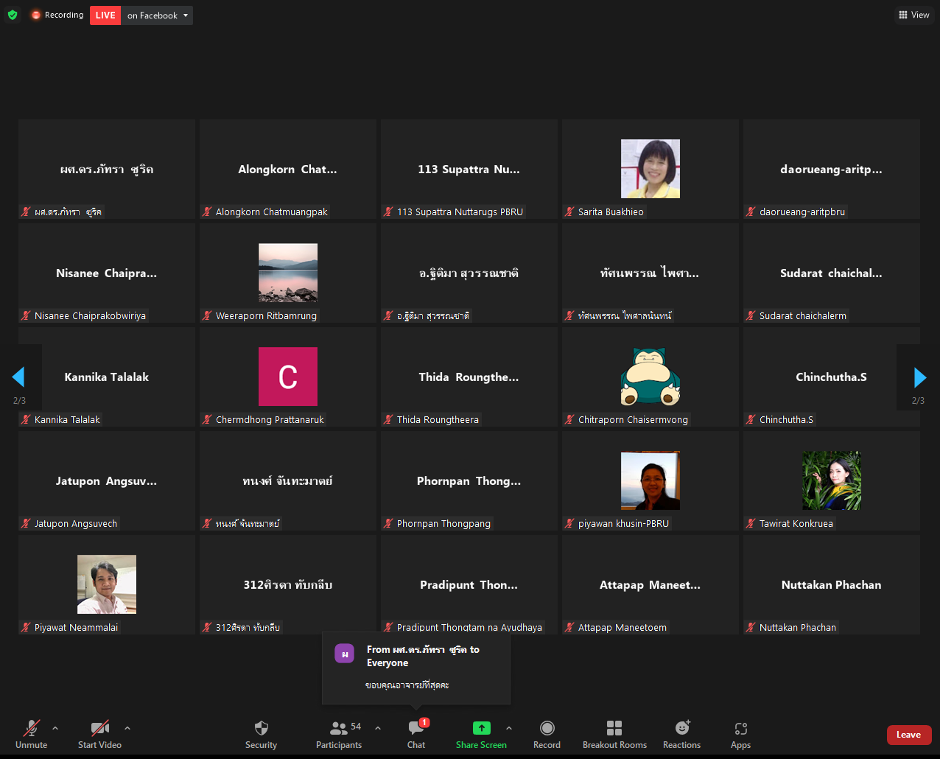Click the red Leave button
941x760 pixels.
pos(908,735)
